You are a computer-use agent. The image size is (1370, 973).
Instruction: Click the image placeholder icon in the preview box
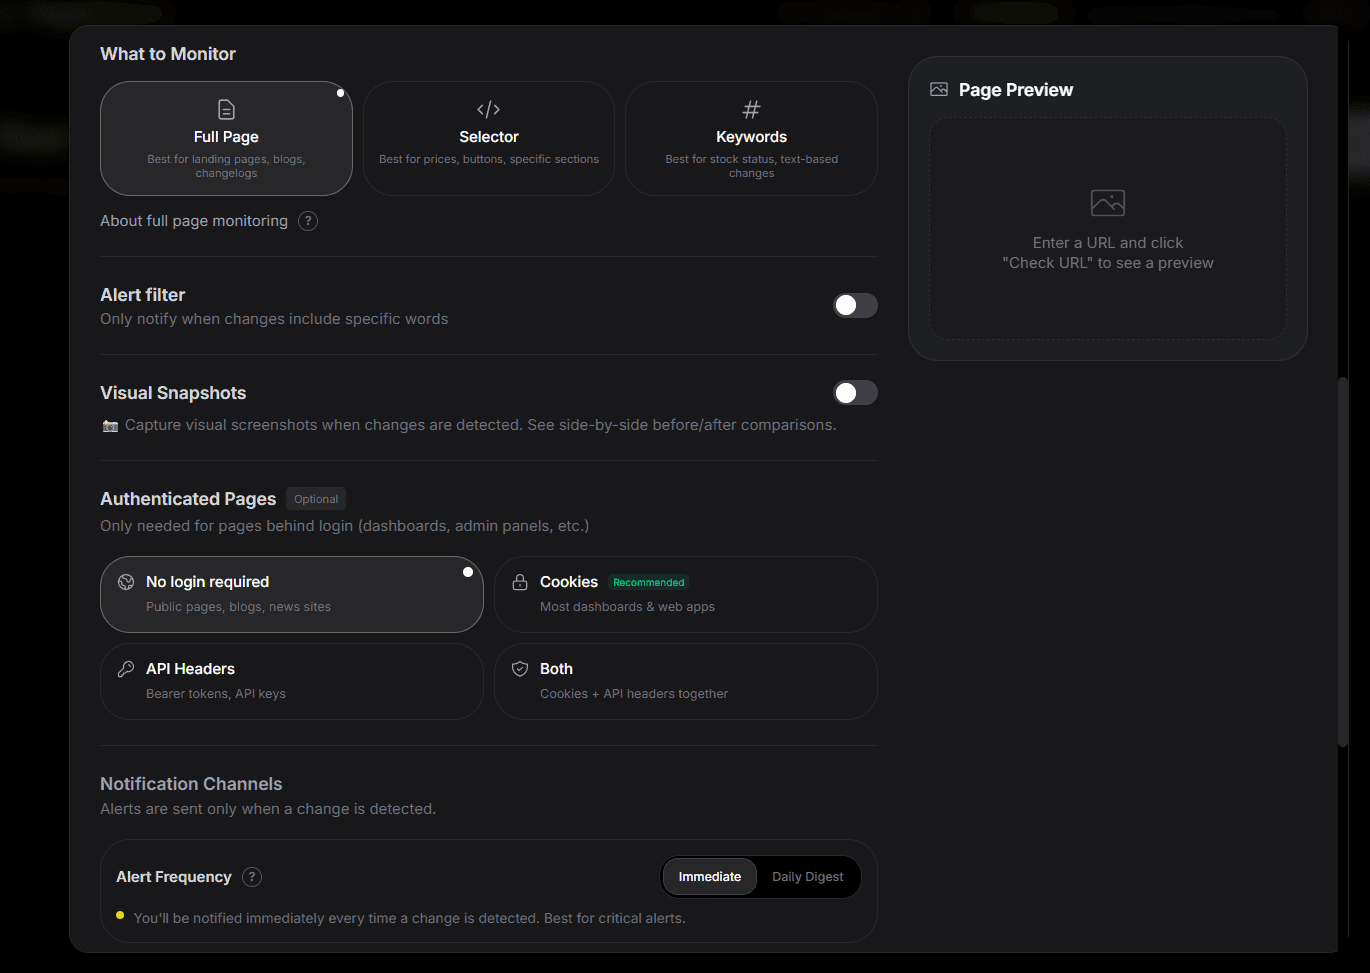(x=1107, y=201)
